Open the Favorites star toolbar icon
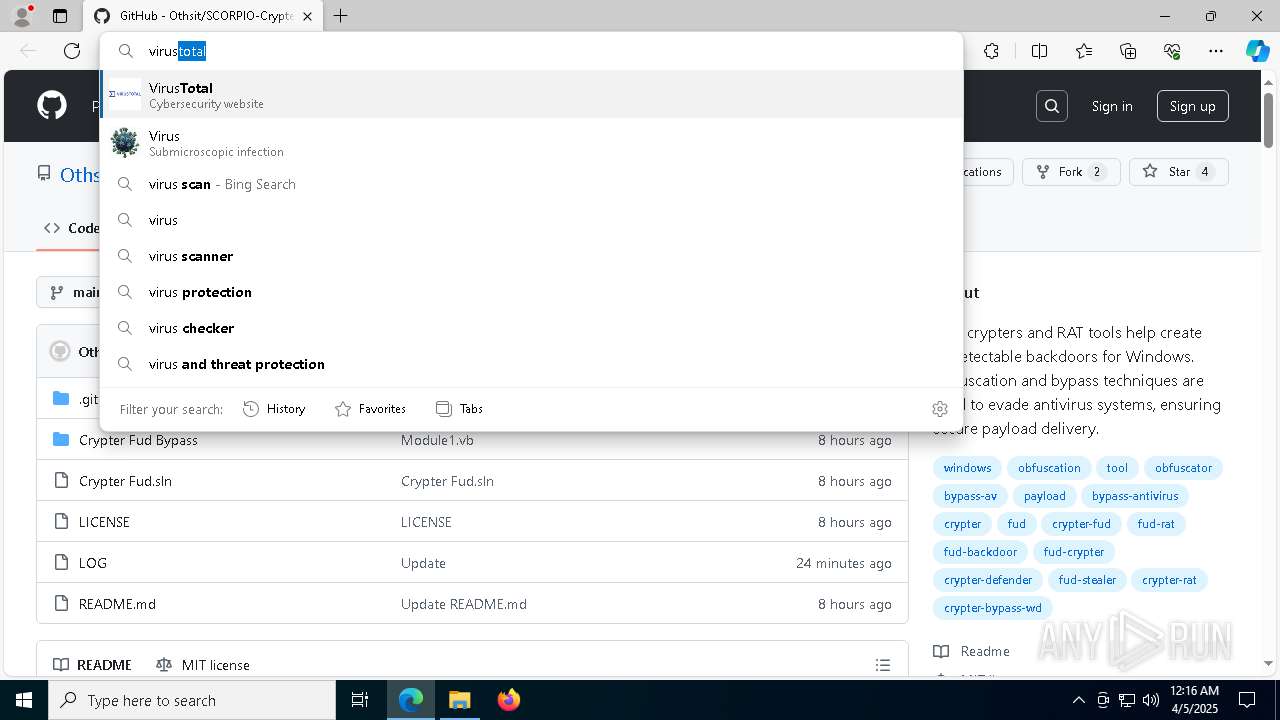 [1084, 51]
